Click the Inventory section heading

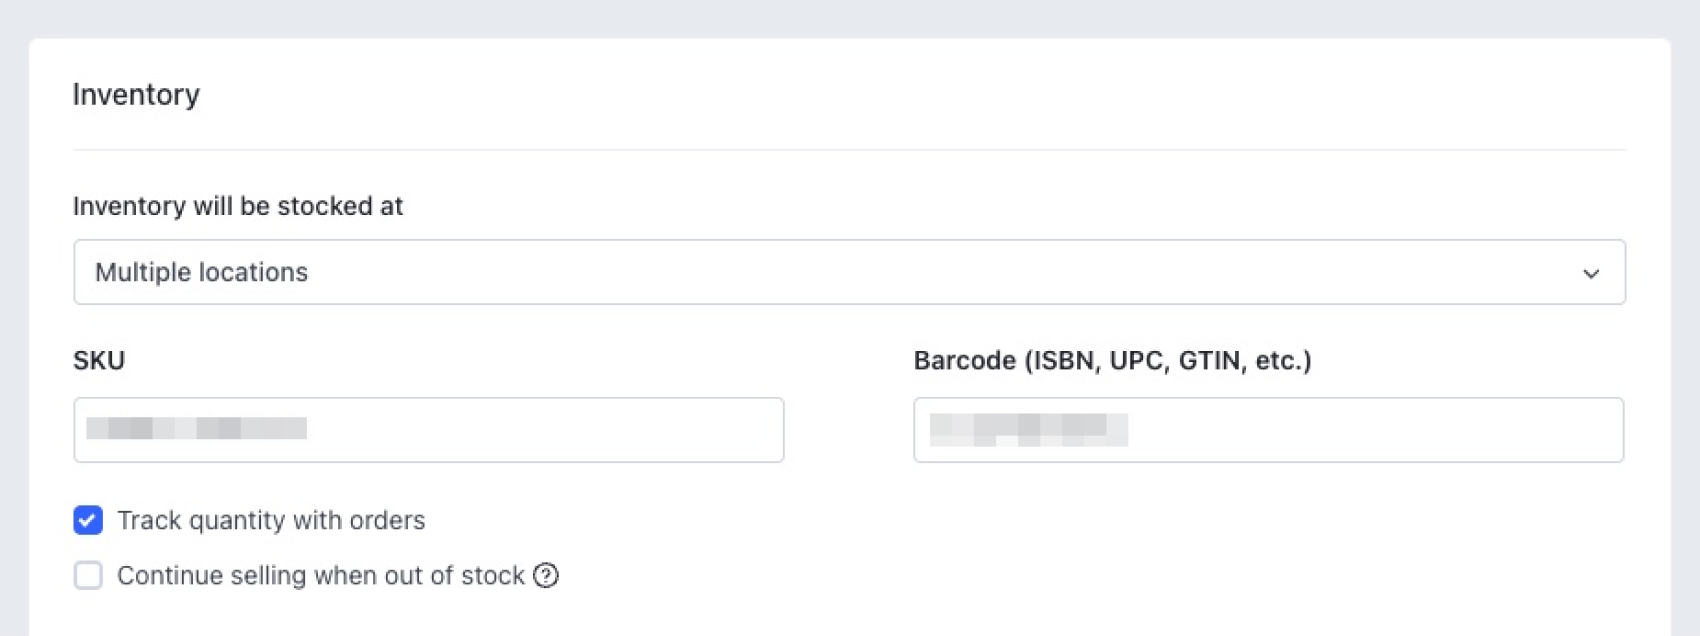coord(136,95)
